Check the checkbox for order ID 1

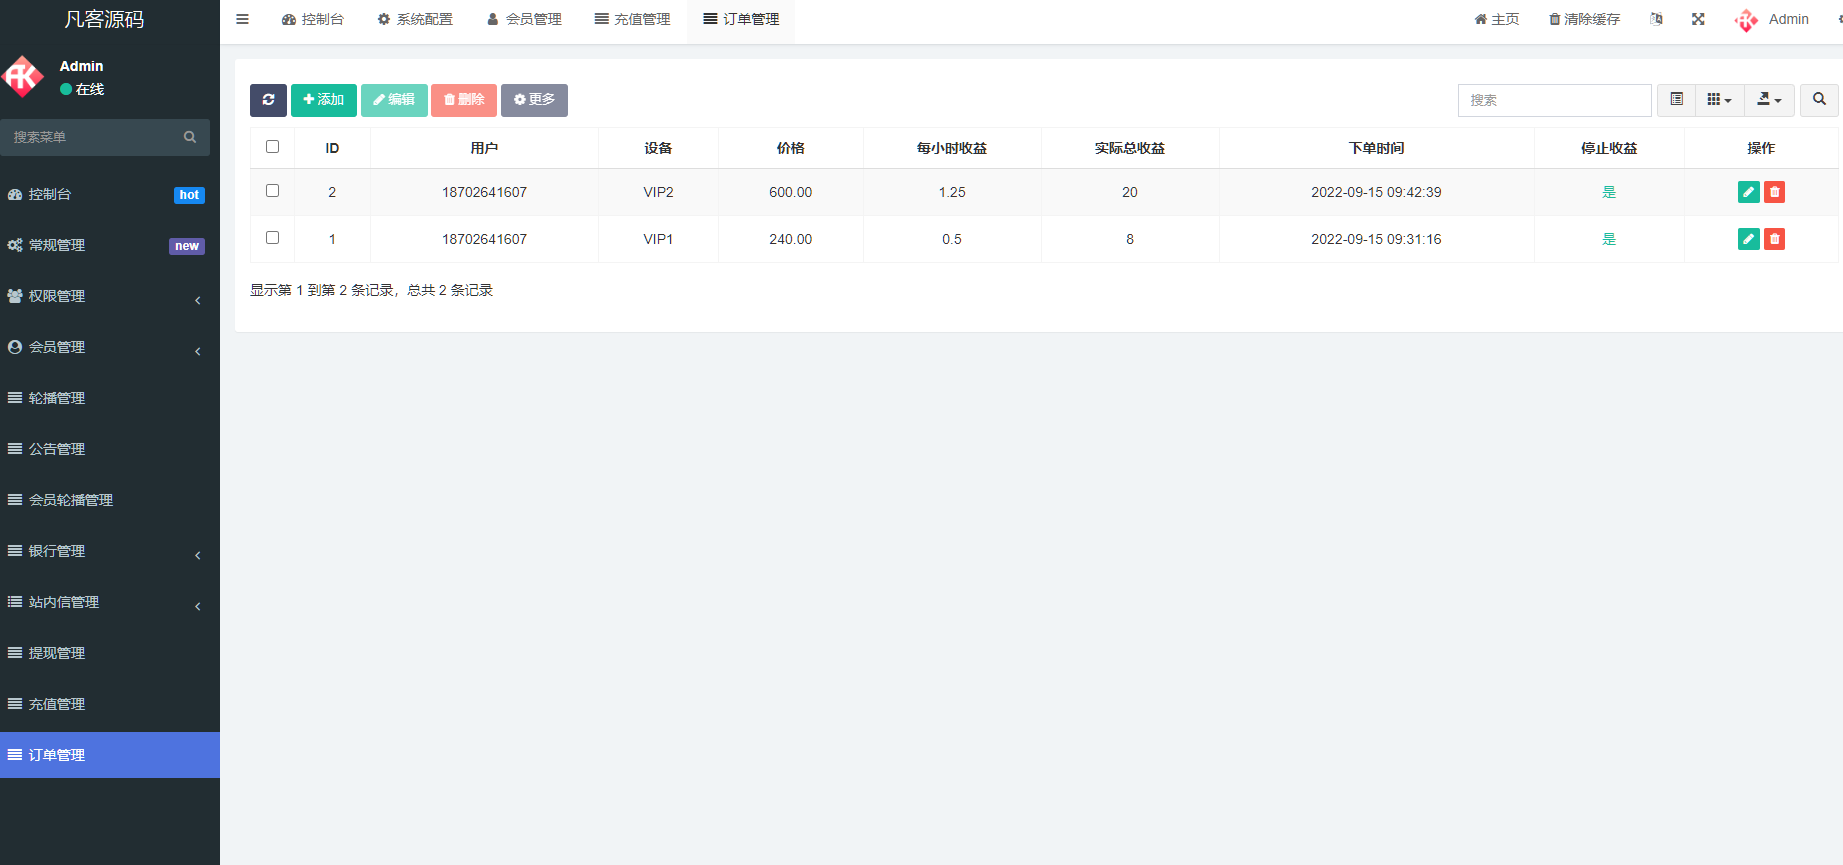[272, 238]
